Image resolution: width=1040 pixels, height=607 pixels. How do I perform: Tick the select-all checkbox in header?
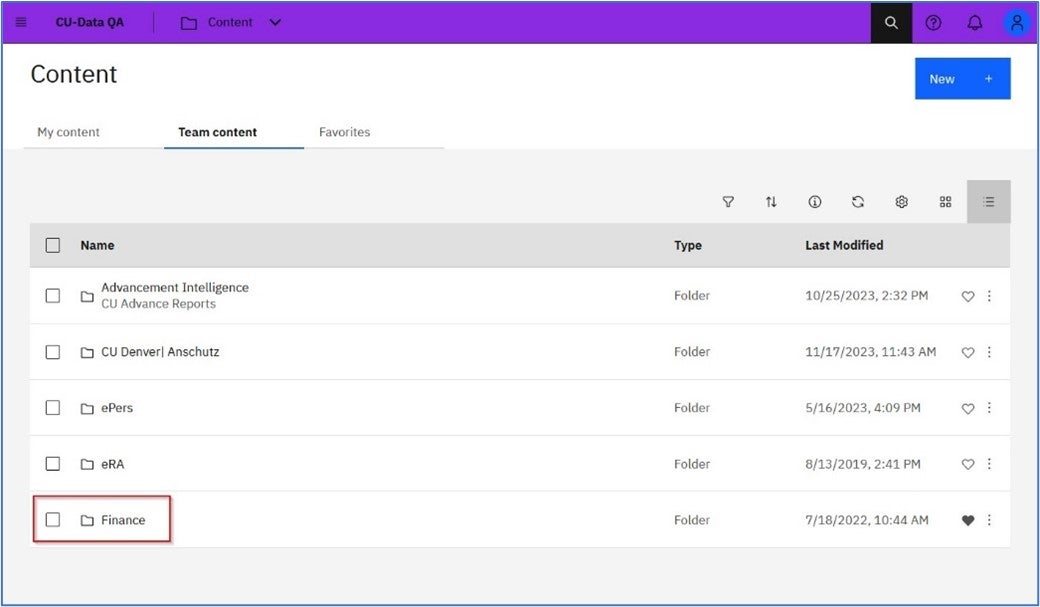click(x=52, y=245)
